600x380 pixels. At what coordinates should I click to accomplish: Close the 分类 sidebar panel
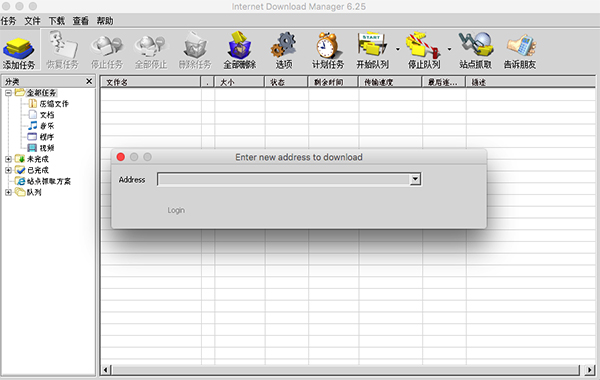(89, 81)
